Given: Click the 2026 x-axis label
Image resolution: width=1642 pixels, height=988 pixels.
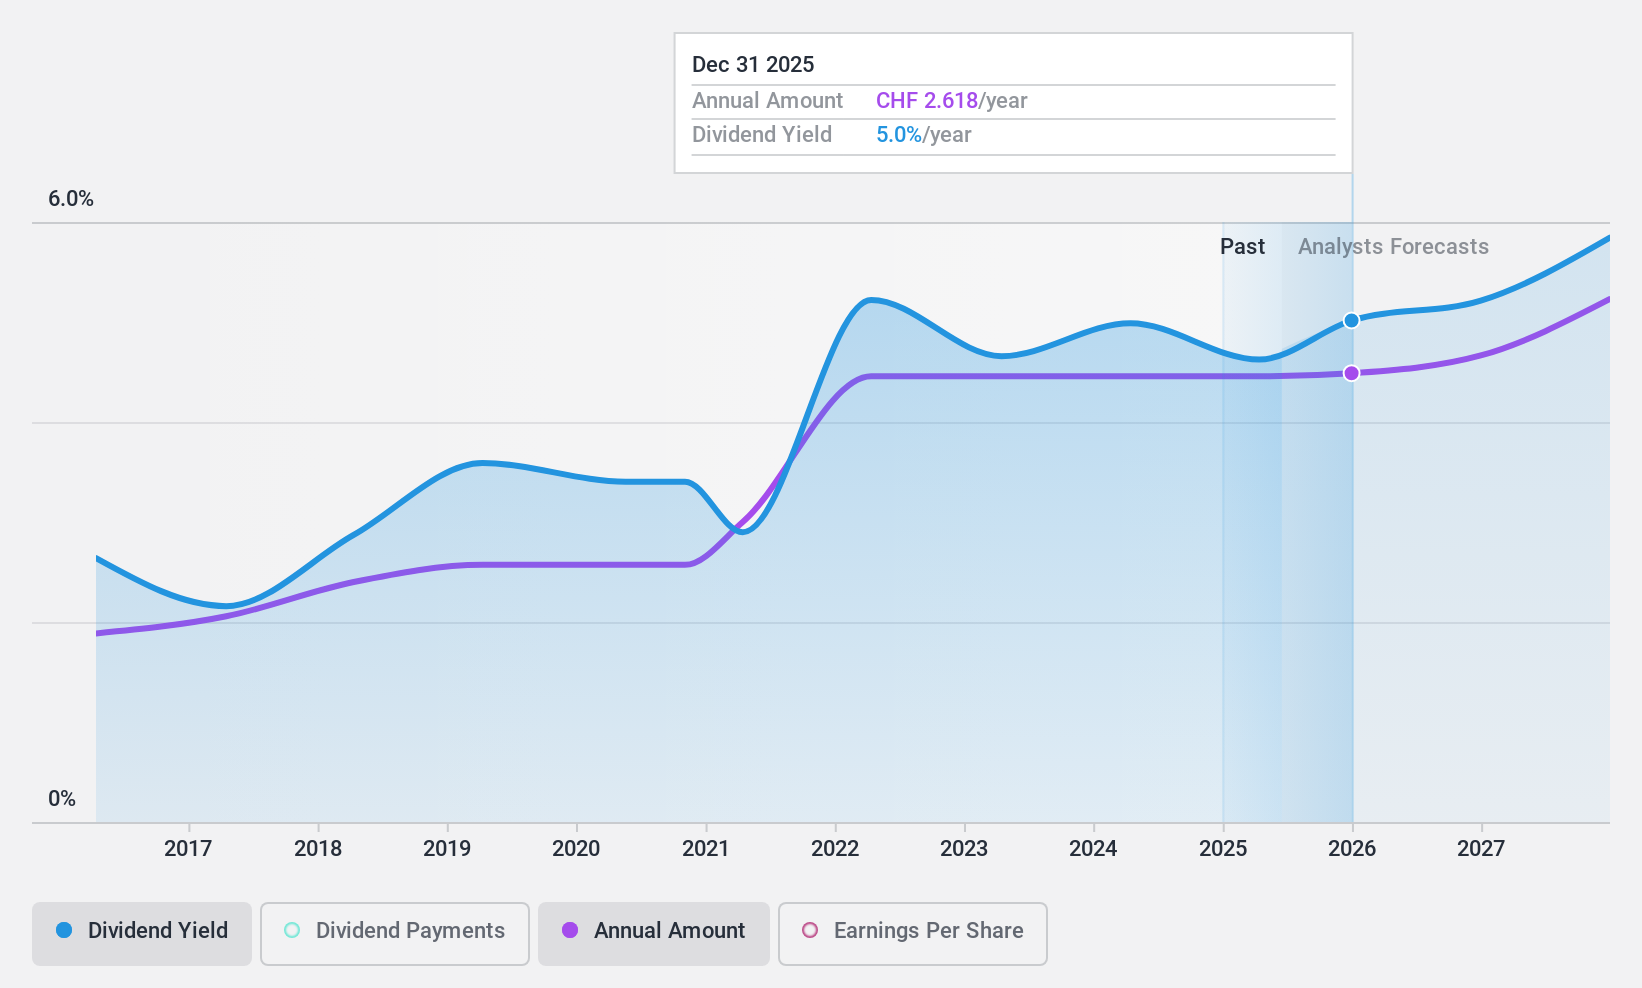Looking at the screenshot, I should pyautogui.click(x=1352, y=849).
